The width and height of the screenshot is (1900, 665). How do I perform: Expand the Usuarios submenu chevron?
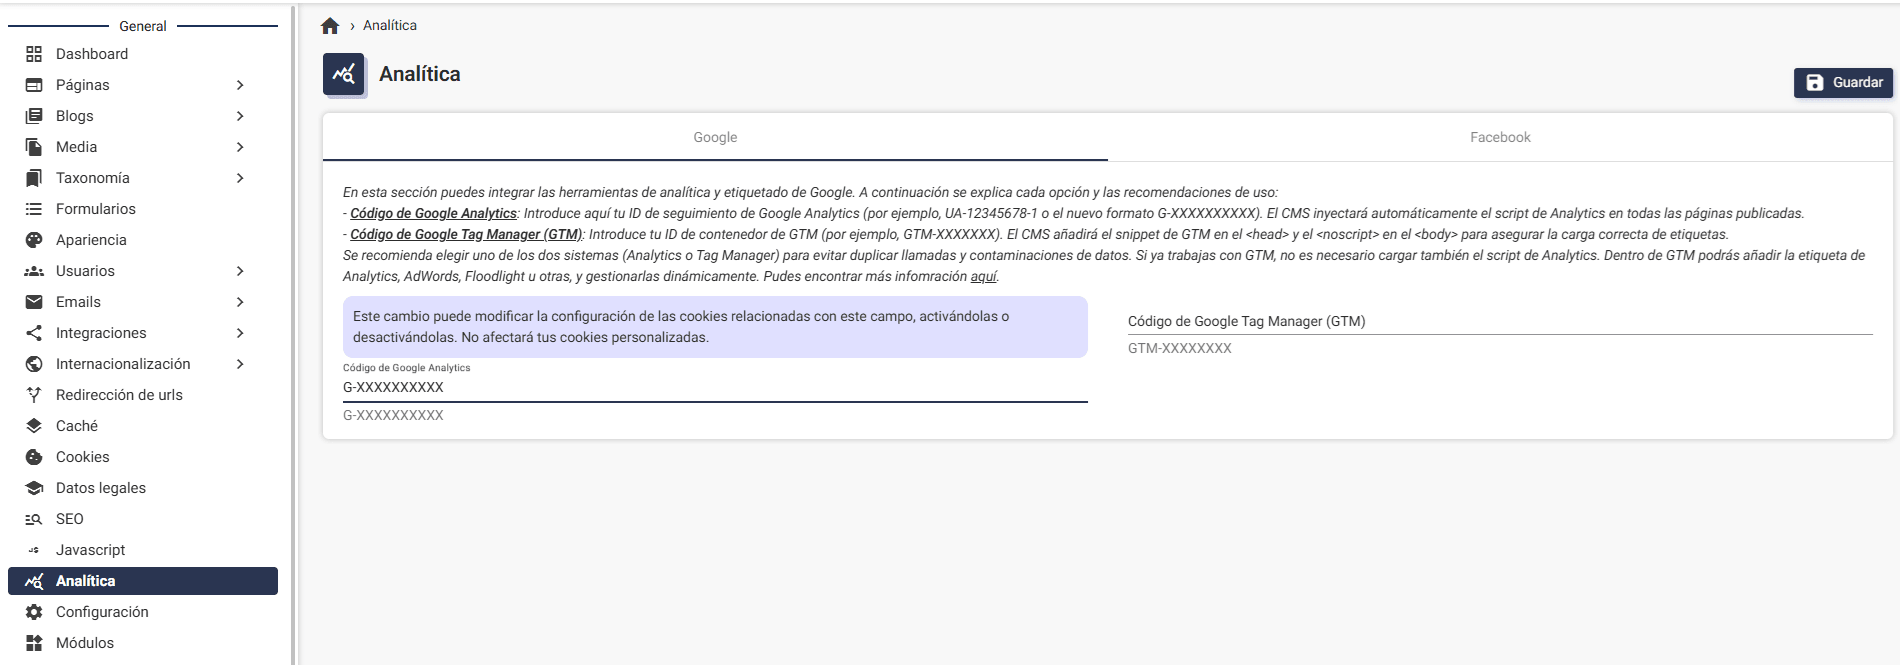pyautogui.click(x=240, y=271)
